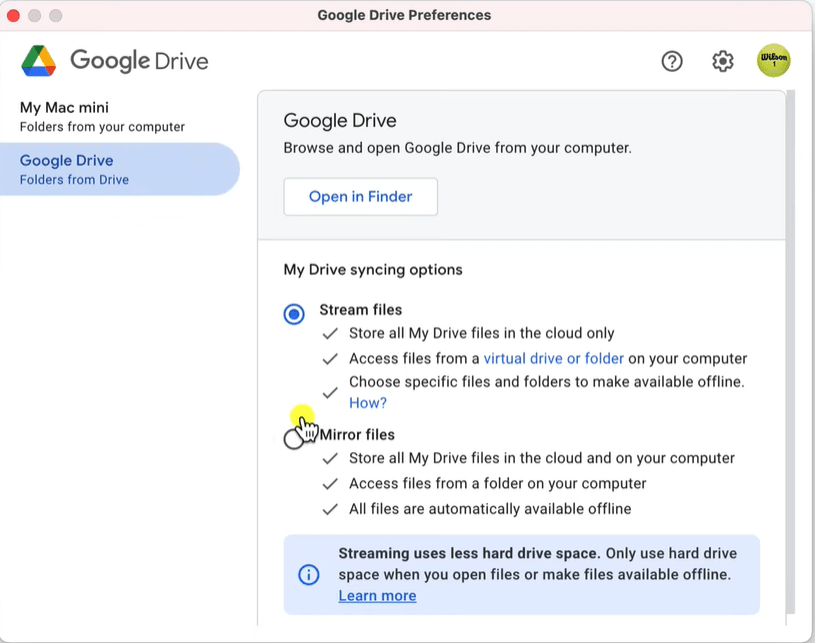Open the My Mac mini section

pos(100,116)
